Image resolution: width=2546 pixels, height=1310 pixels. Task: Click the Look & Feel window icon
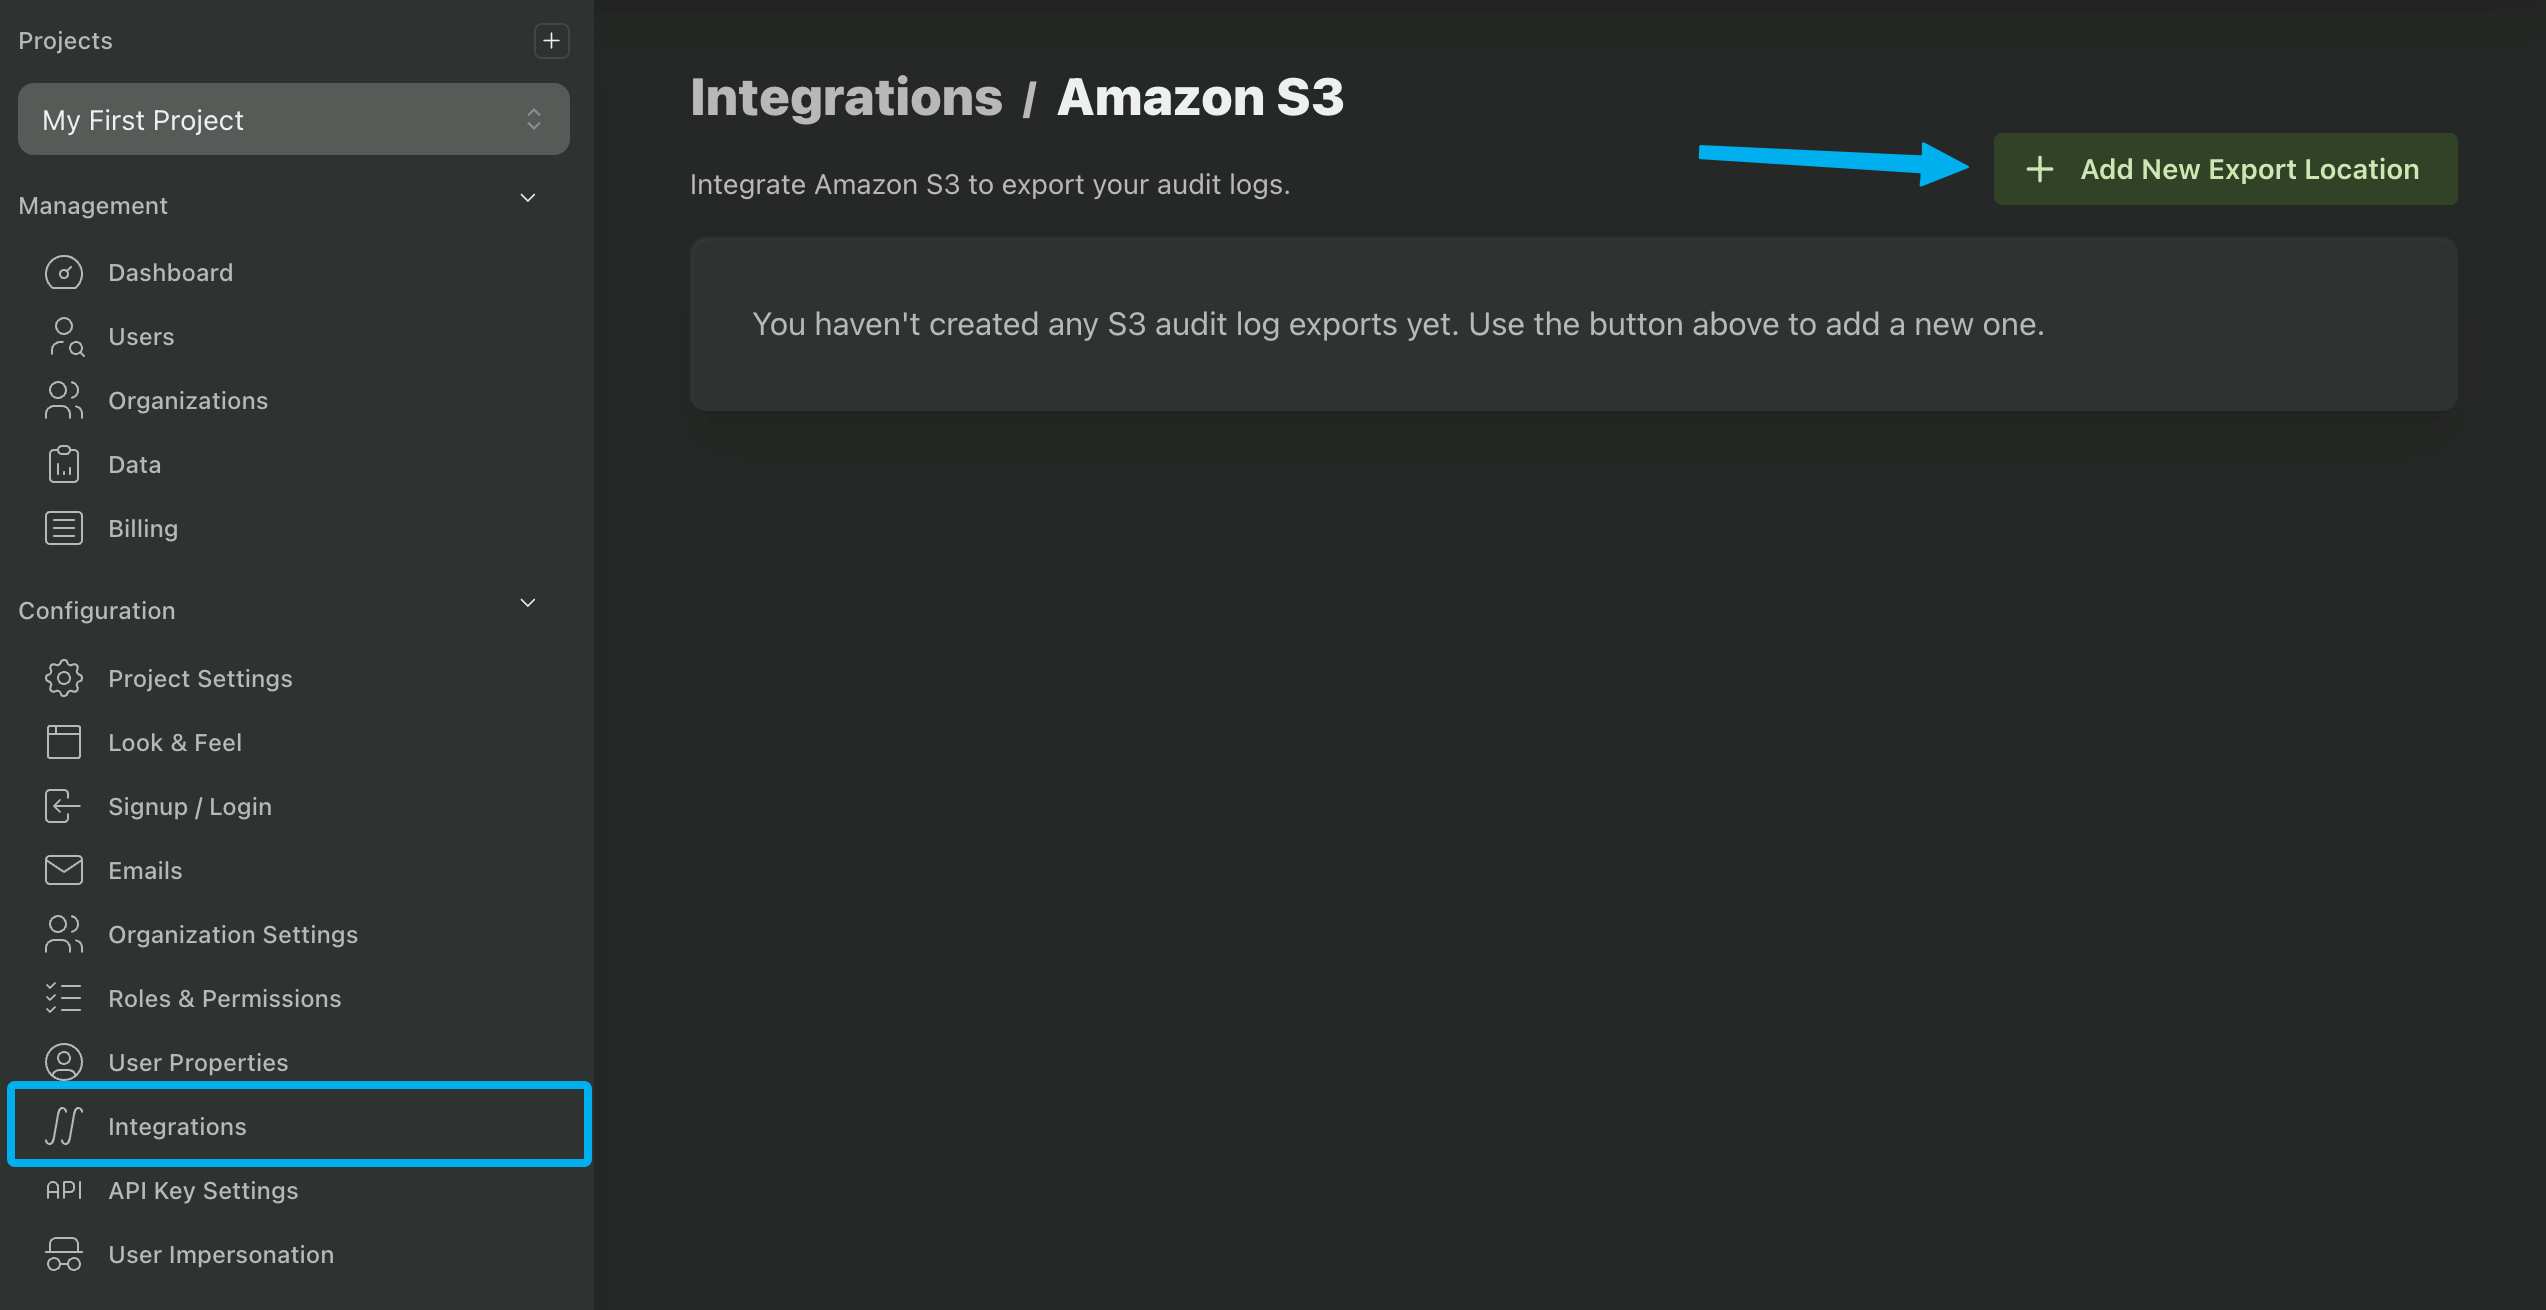pyautogui.click(x=64, y=742)
